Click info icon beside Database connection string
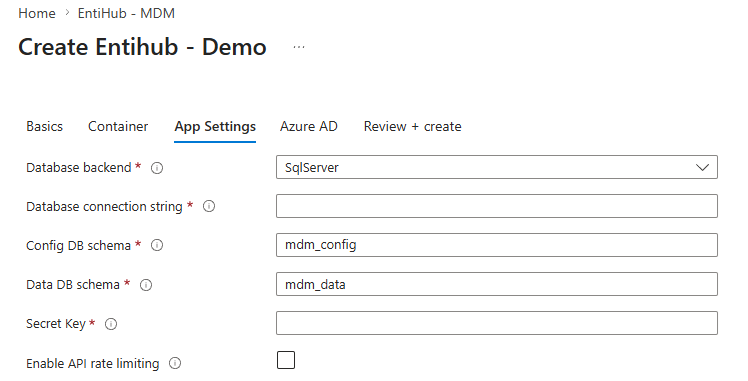The image size is (748, 381). point(209,206)
